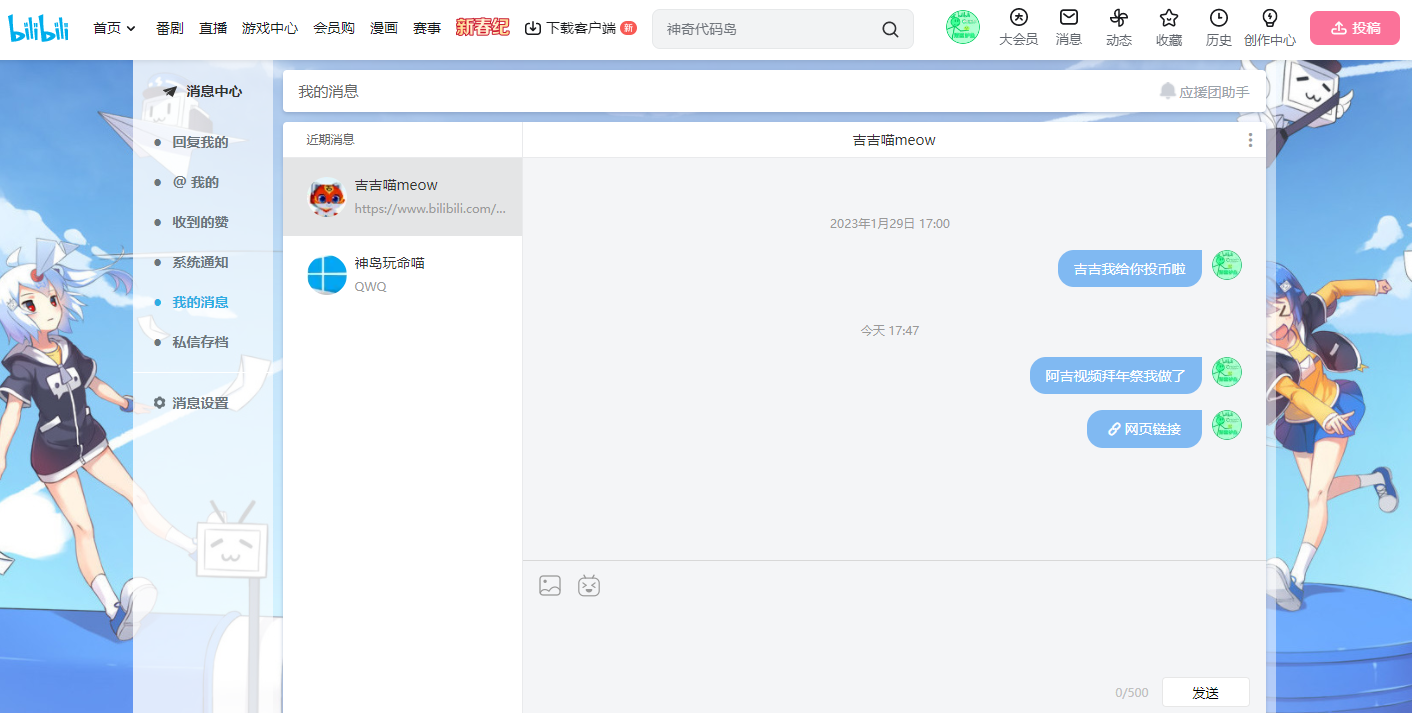Select 系统通知 in sidebar

[x=200, y=262]
